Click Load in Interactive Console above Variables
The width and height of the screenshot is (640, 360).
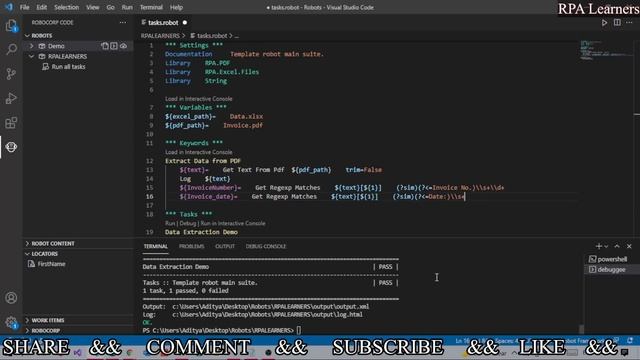point(199,99)
